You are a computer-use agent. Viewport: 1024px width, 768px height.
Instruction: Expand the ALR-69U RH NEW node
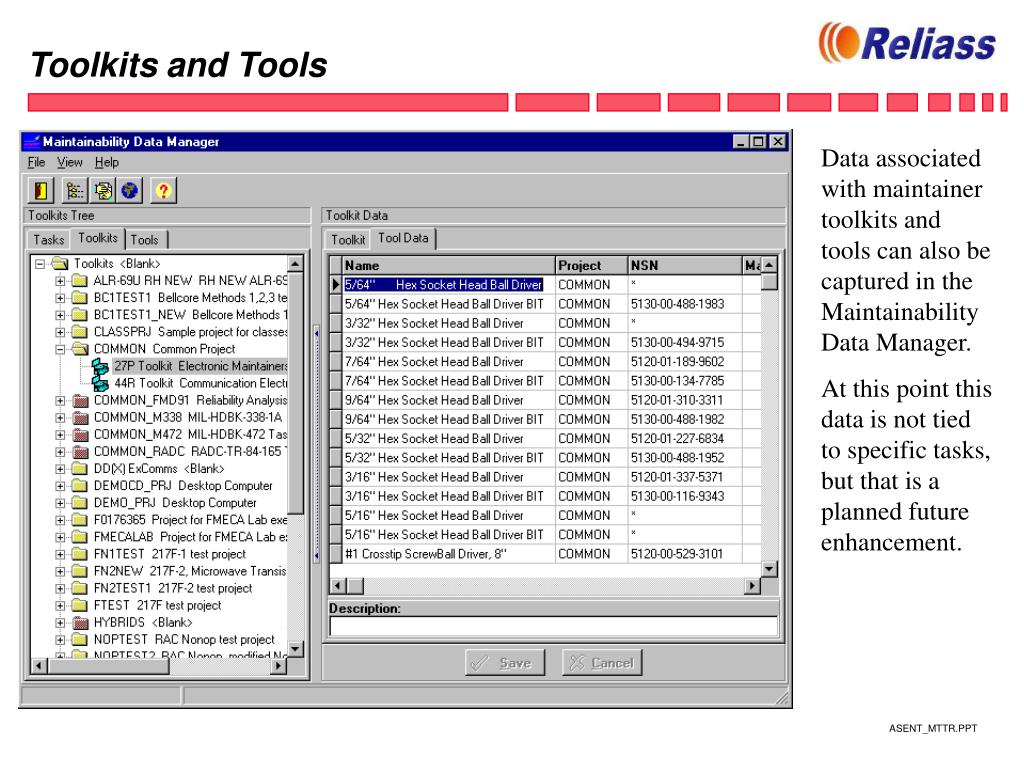[x=60, y=281]
